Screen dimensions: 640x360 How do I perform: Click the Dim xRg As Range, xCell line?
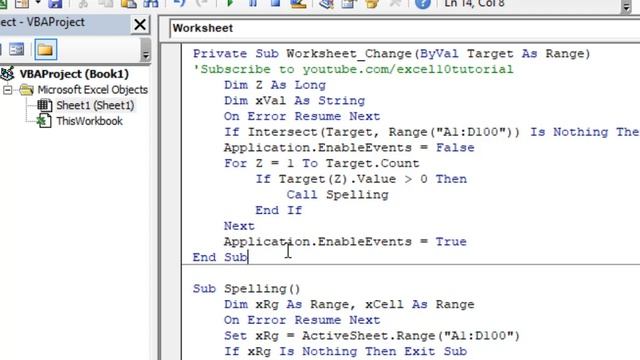[x=349, y=304]
